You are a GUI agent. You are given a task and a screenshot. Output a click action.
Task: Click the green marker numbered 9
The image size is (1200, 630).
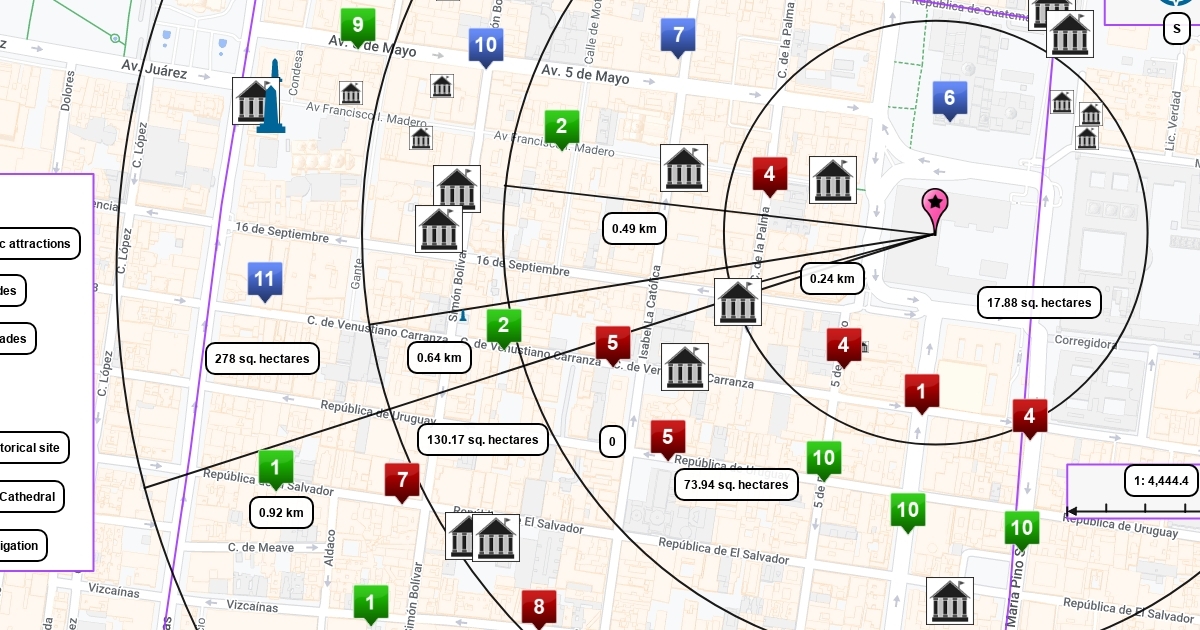[358, 24]
